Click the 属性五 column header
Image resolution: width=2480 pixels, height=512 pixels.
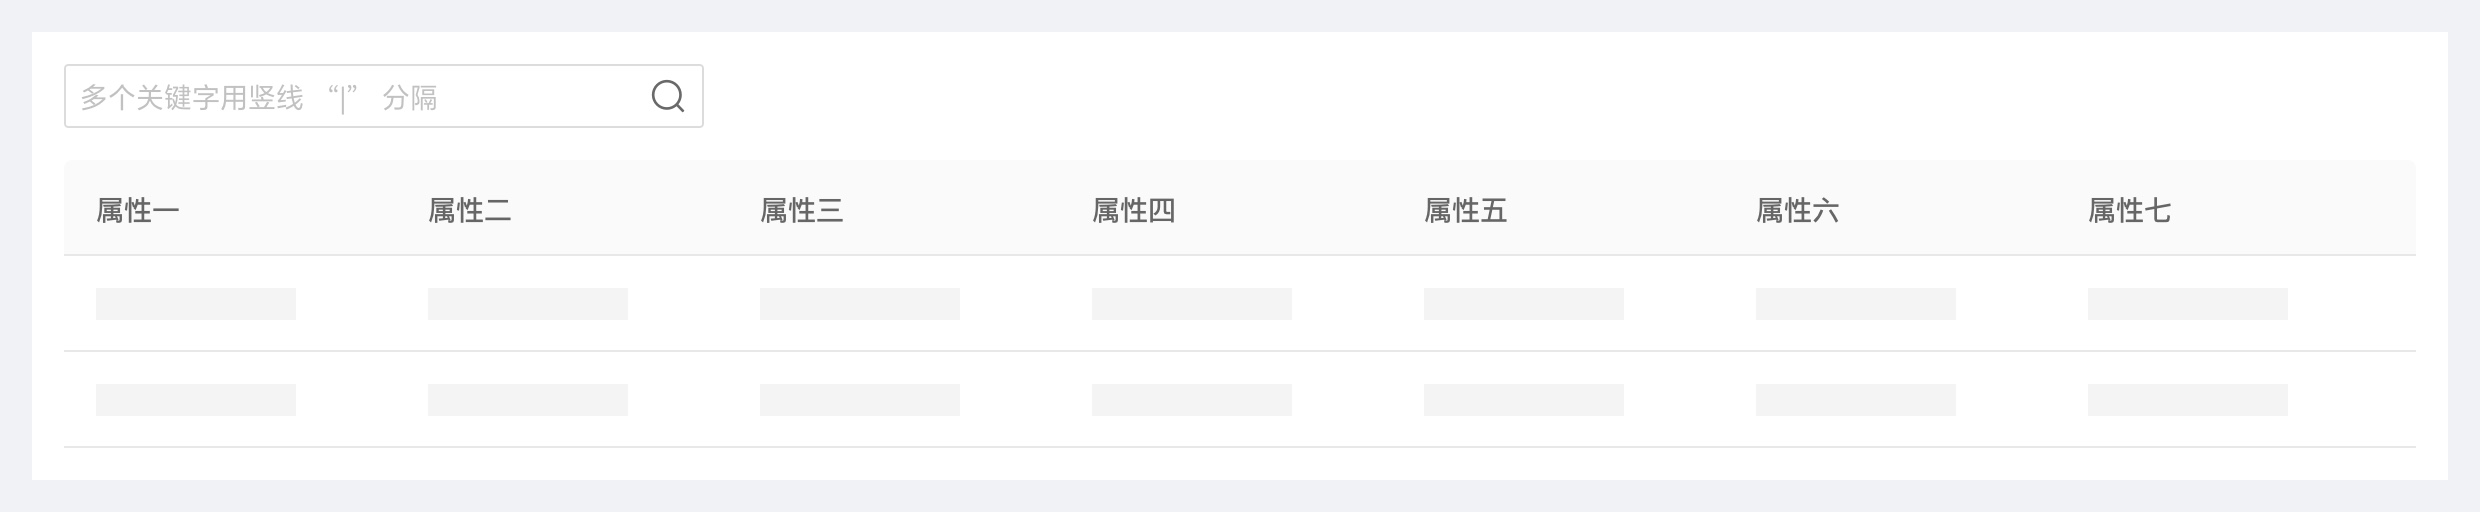click(1466, 210)
